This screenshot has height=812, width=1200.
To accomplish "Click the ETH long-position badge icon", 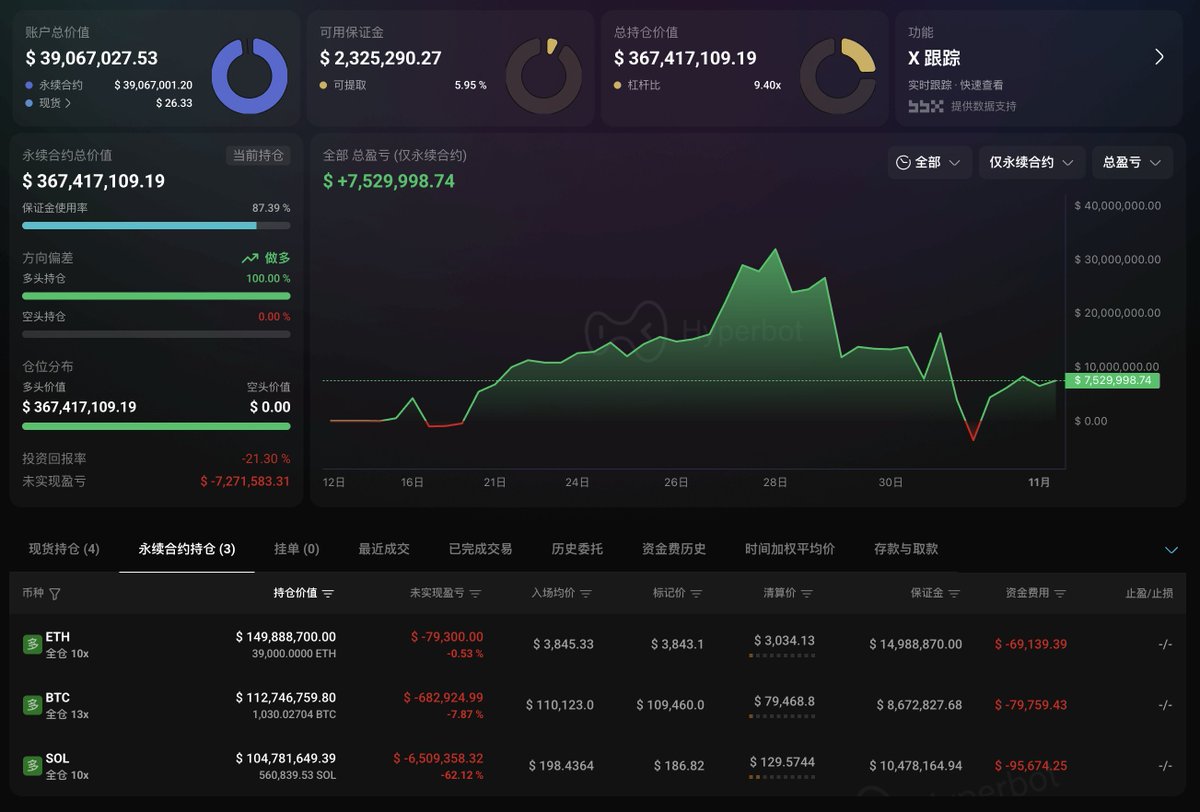I will [32, 644].
